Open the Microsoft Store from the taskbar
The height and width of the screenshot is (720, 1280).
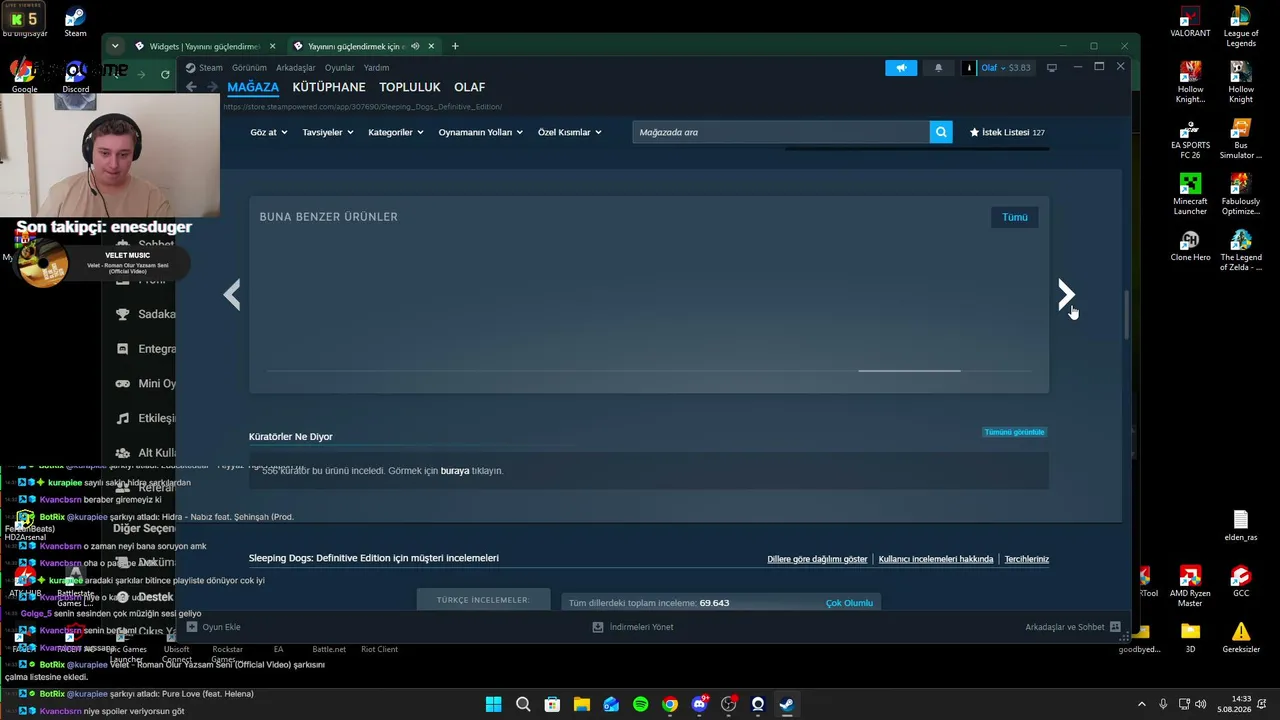[552, 704]
